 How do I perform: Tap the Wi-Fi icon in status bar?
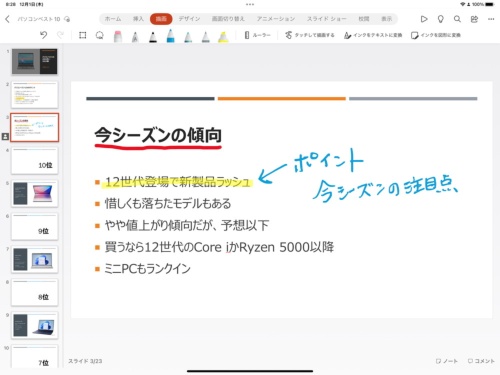pyautogui.click(x=463, y=4)
